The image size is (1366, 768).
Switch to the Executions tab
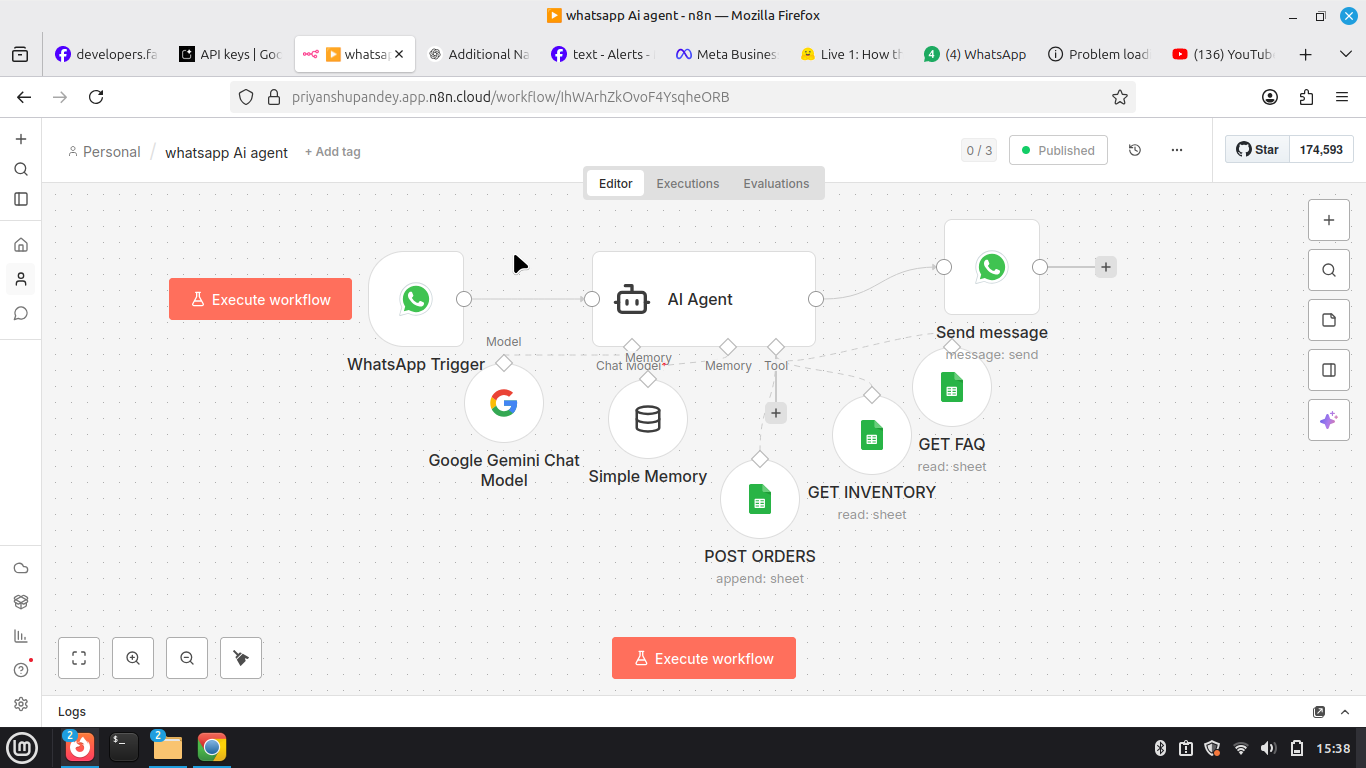[688, 183]
